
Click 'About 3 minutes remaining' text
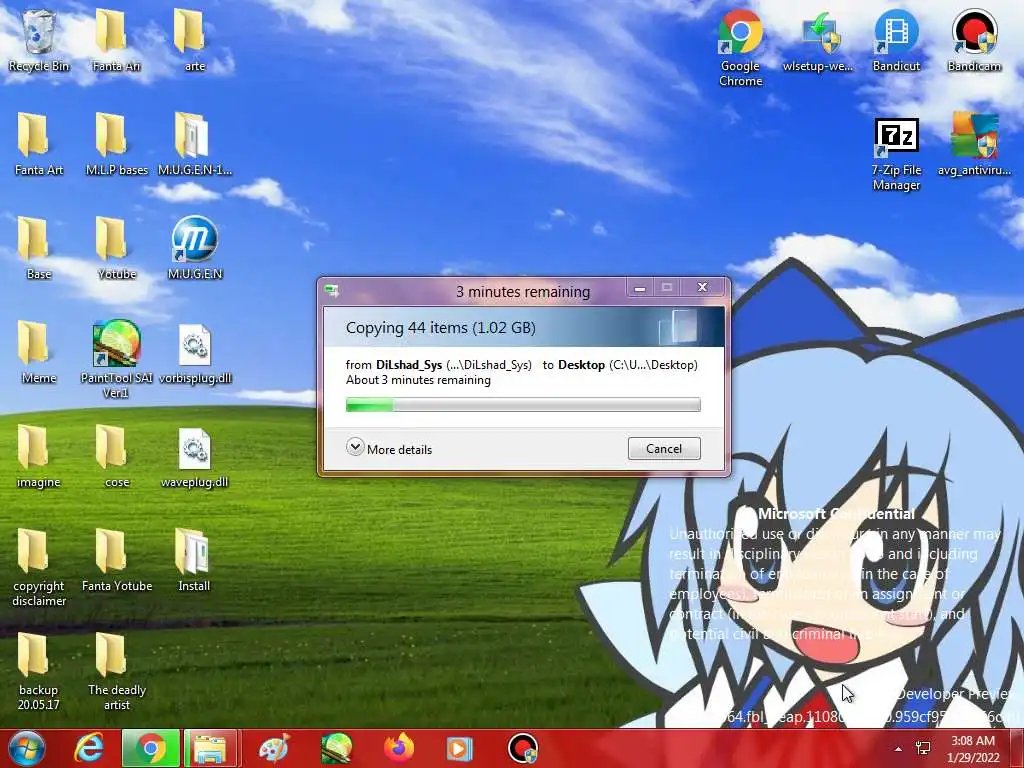418,380
